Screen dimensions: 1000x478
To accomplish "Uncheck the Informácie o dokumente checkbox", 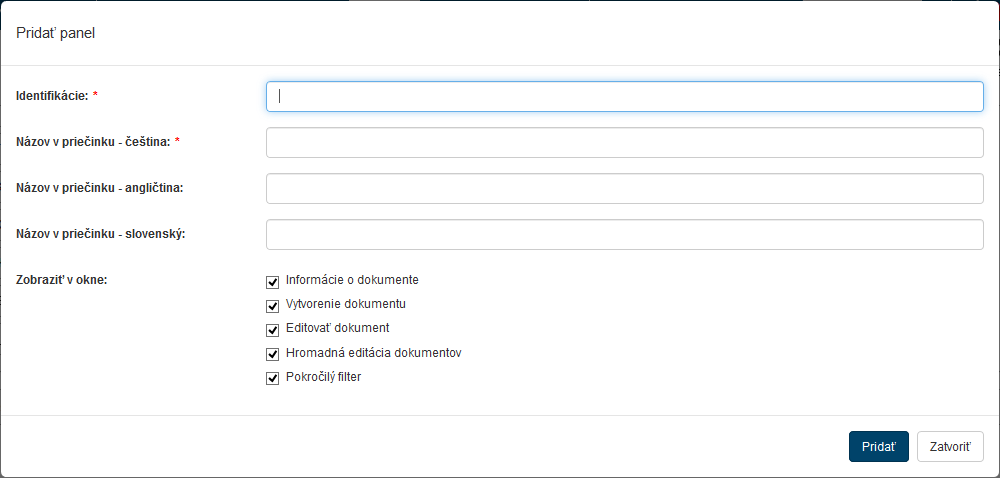I will coord(272,282).
